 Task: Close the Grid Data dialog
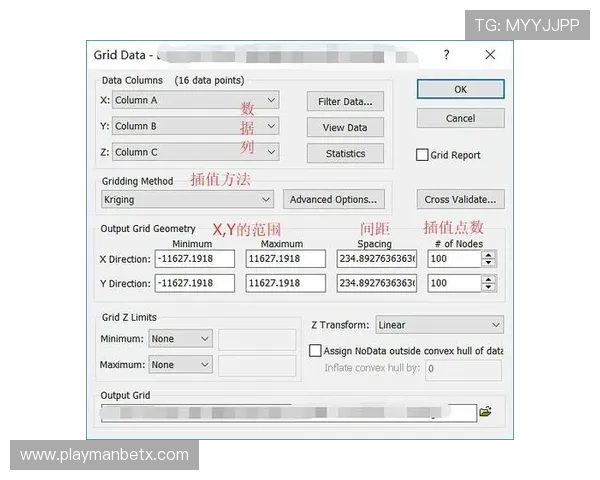[x=490, y=55]
